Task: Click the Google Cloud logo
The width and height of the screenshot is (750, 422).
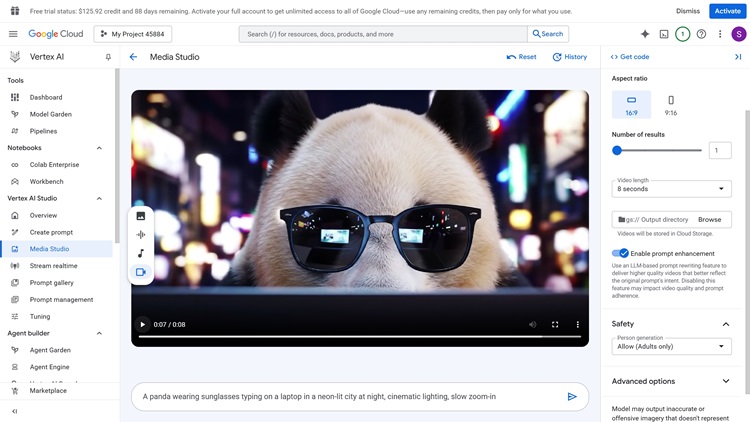Action: [x=55, y=34]
